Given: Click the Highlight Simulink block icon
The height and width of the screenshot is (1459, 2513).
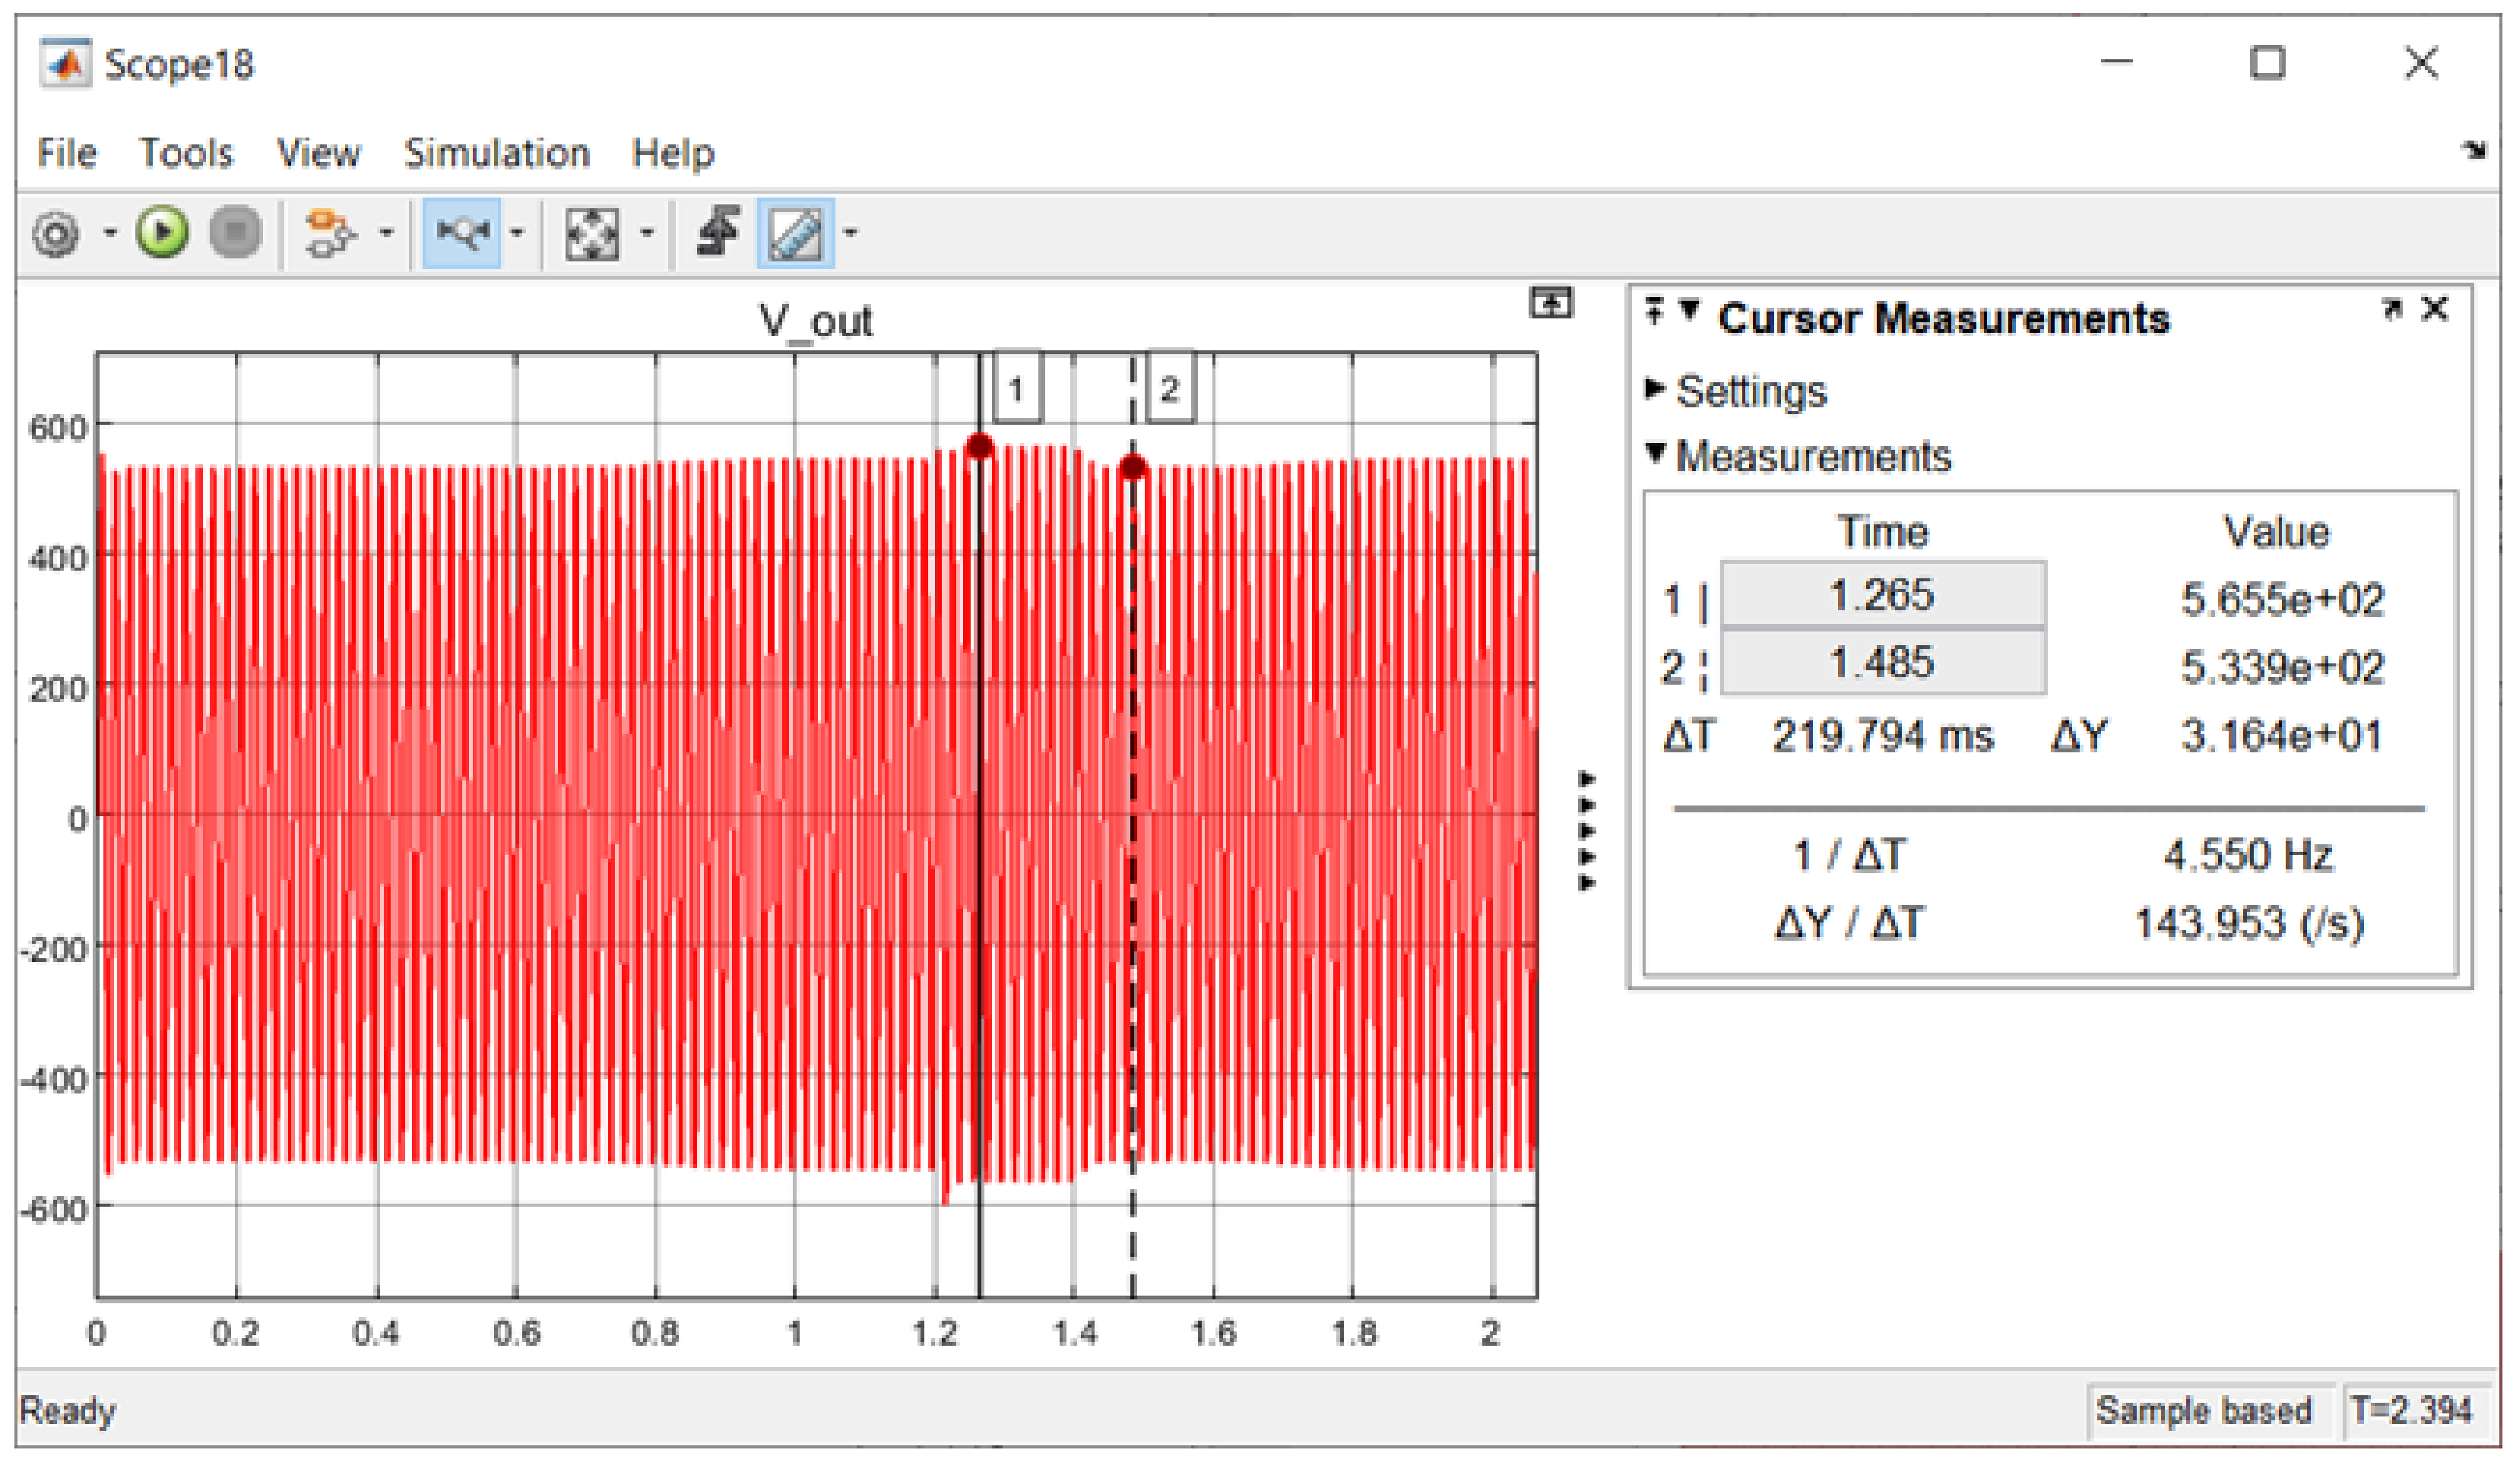Looking at the screenshot, I should pos(329,233).
